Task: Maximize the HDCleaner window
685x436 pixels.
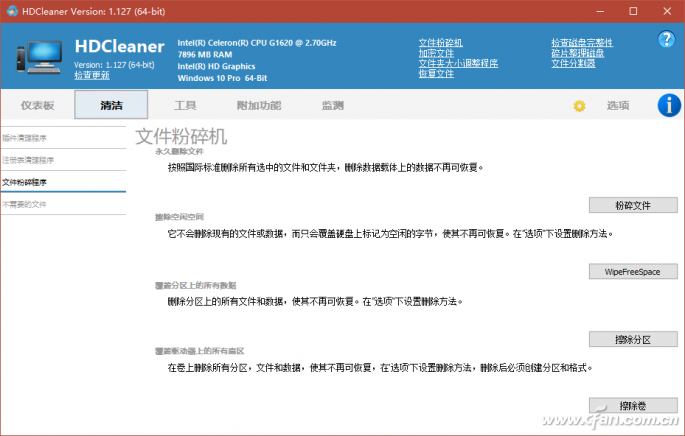Action: [x=633, y=11]
